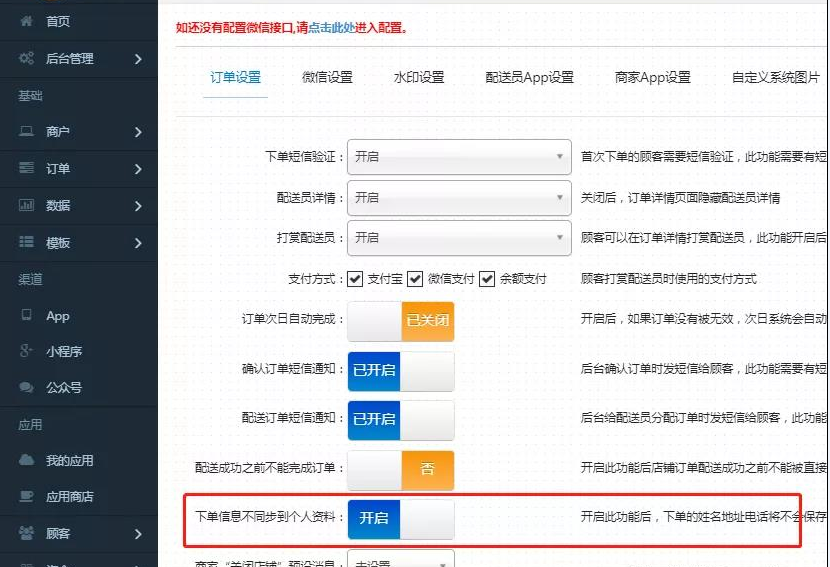Open App under 渠道 in the sidebar
This screenshot has height=567, width=830.
pyautogui.click(x=58, y=316)
